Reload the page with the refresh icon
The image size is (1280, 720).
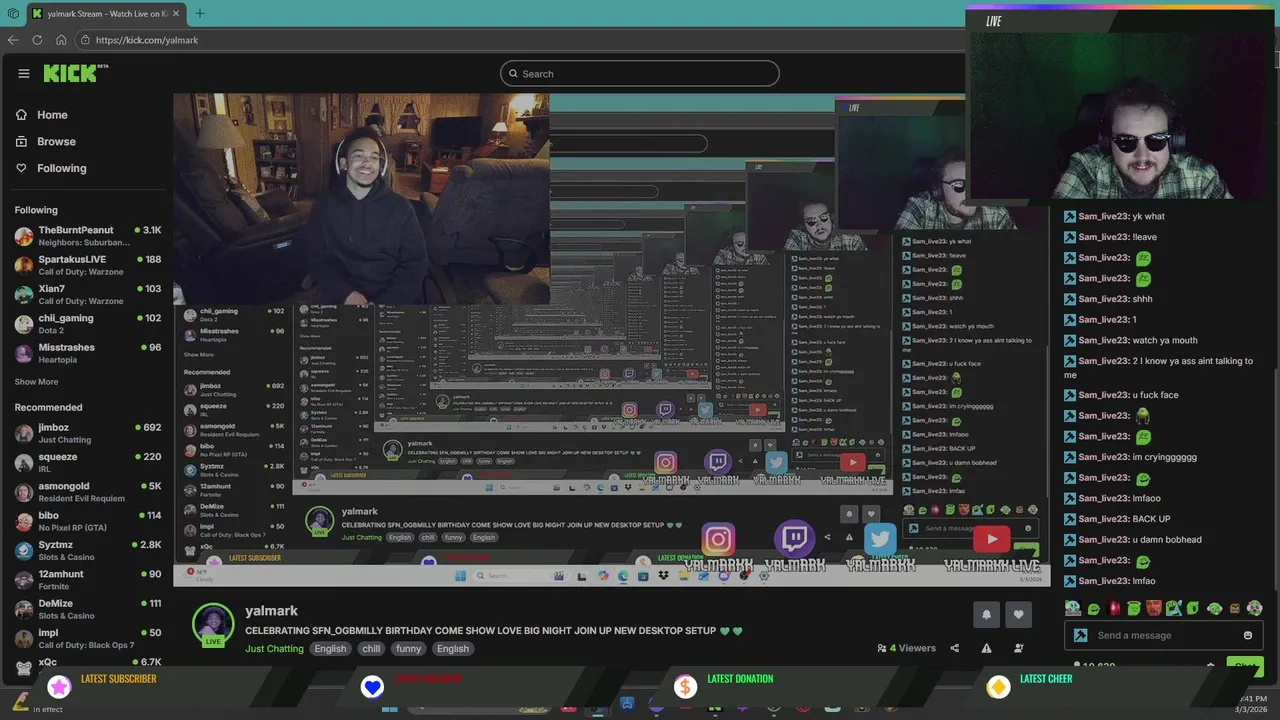coord(37,40)
